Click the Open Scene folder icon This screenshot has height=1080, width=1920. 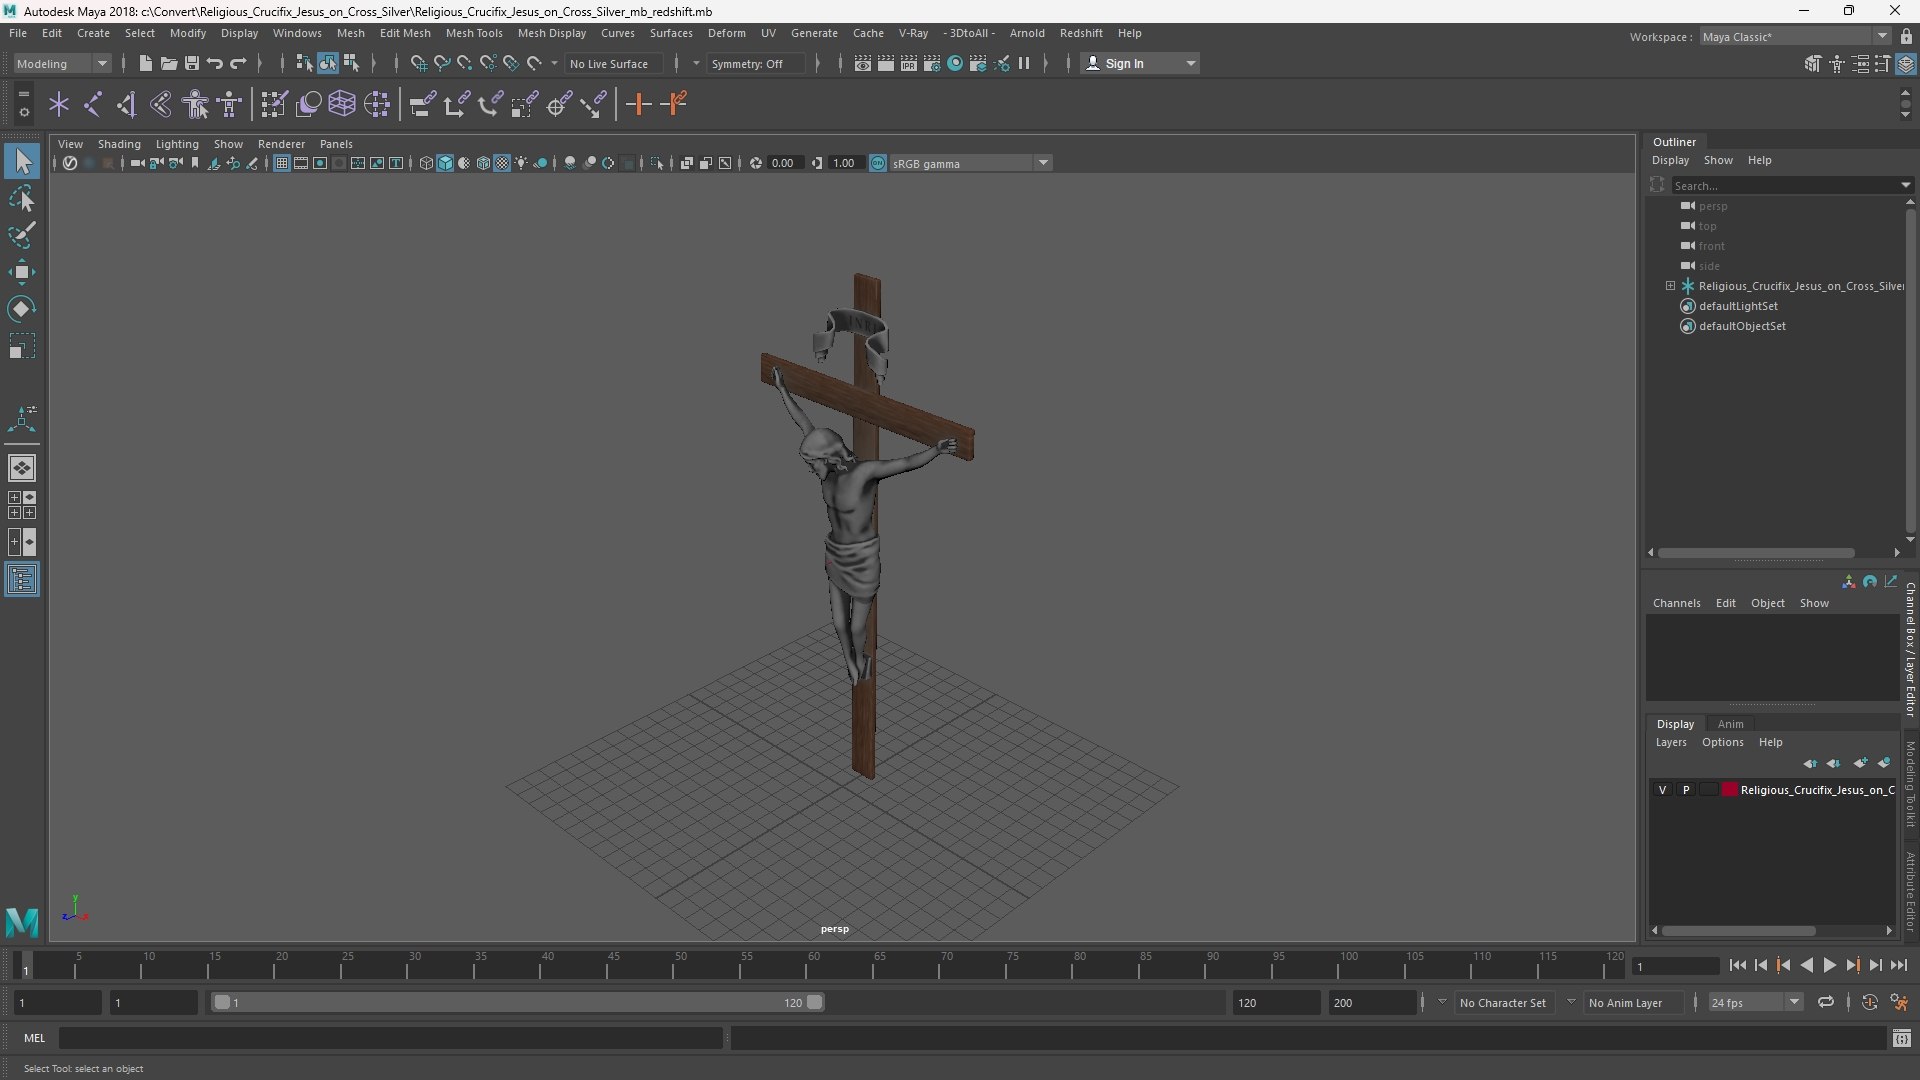click(x=169, y=63)
